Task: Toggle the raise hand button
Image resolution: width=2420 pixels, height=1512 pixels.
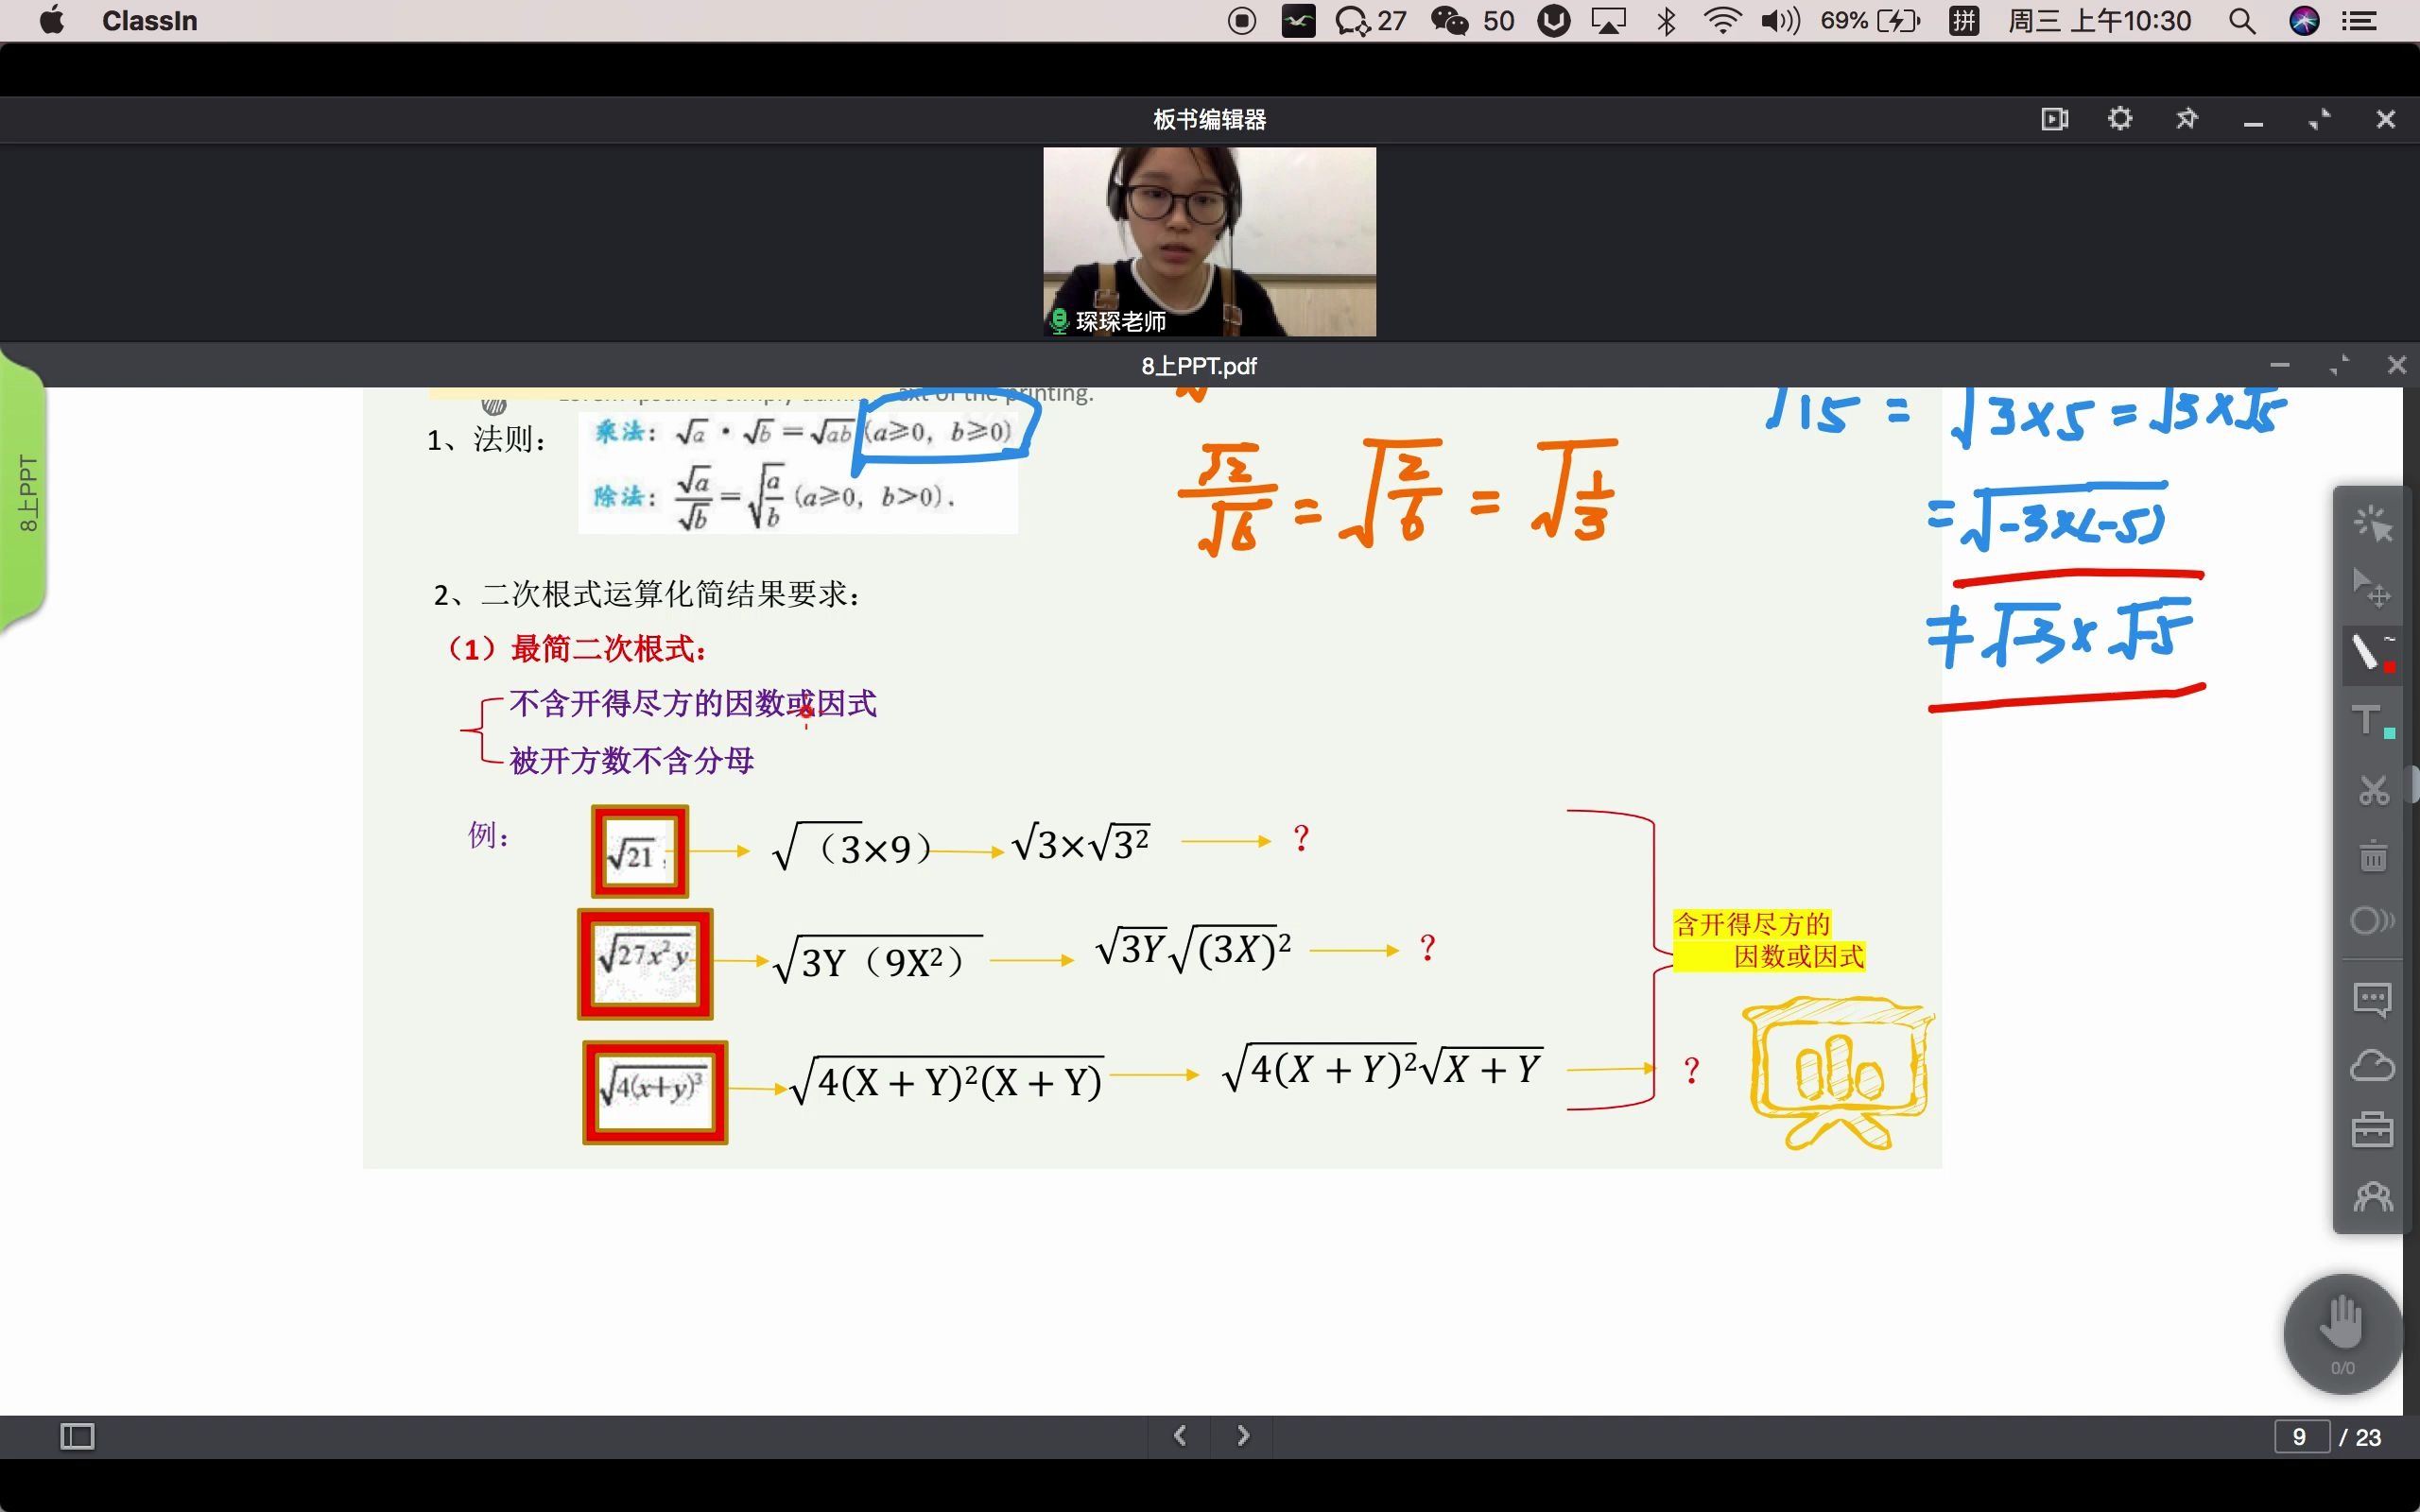Action: pyautogui.click(x=2342, y=1330)
